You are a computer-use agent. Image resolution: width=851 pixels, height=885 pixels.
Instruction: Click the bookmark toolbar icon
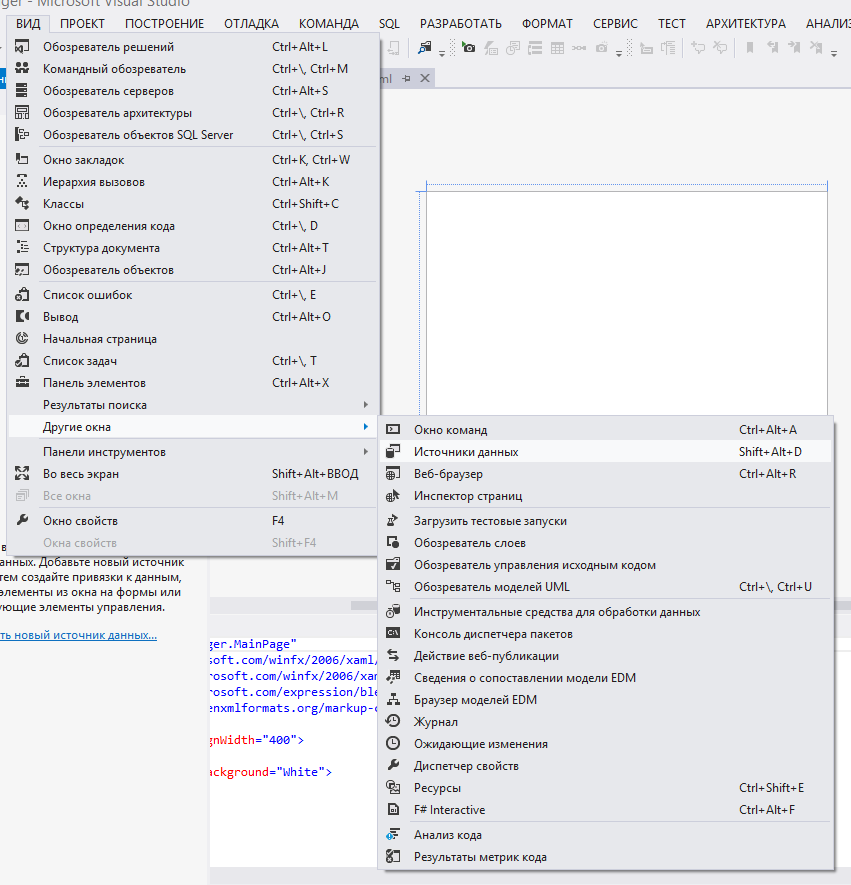(749, 48)
